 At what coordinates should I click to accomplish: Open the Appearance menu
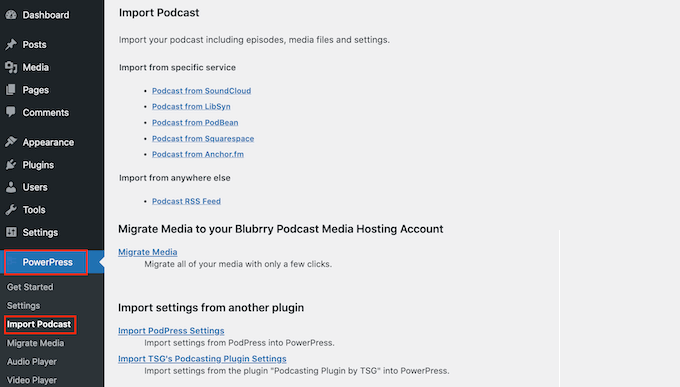point(48,142)
